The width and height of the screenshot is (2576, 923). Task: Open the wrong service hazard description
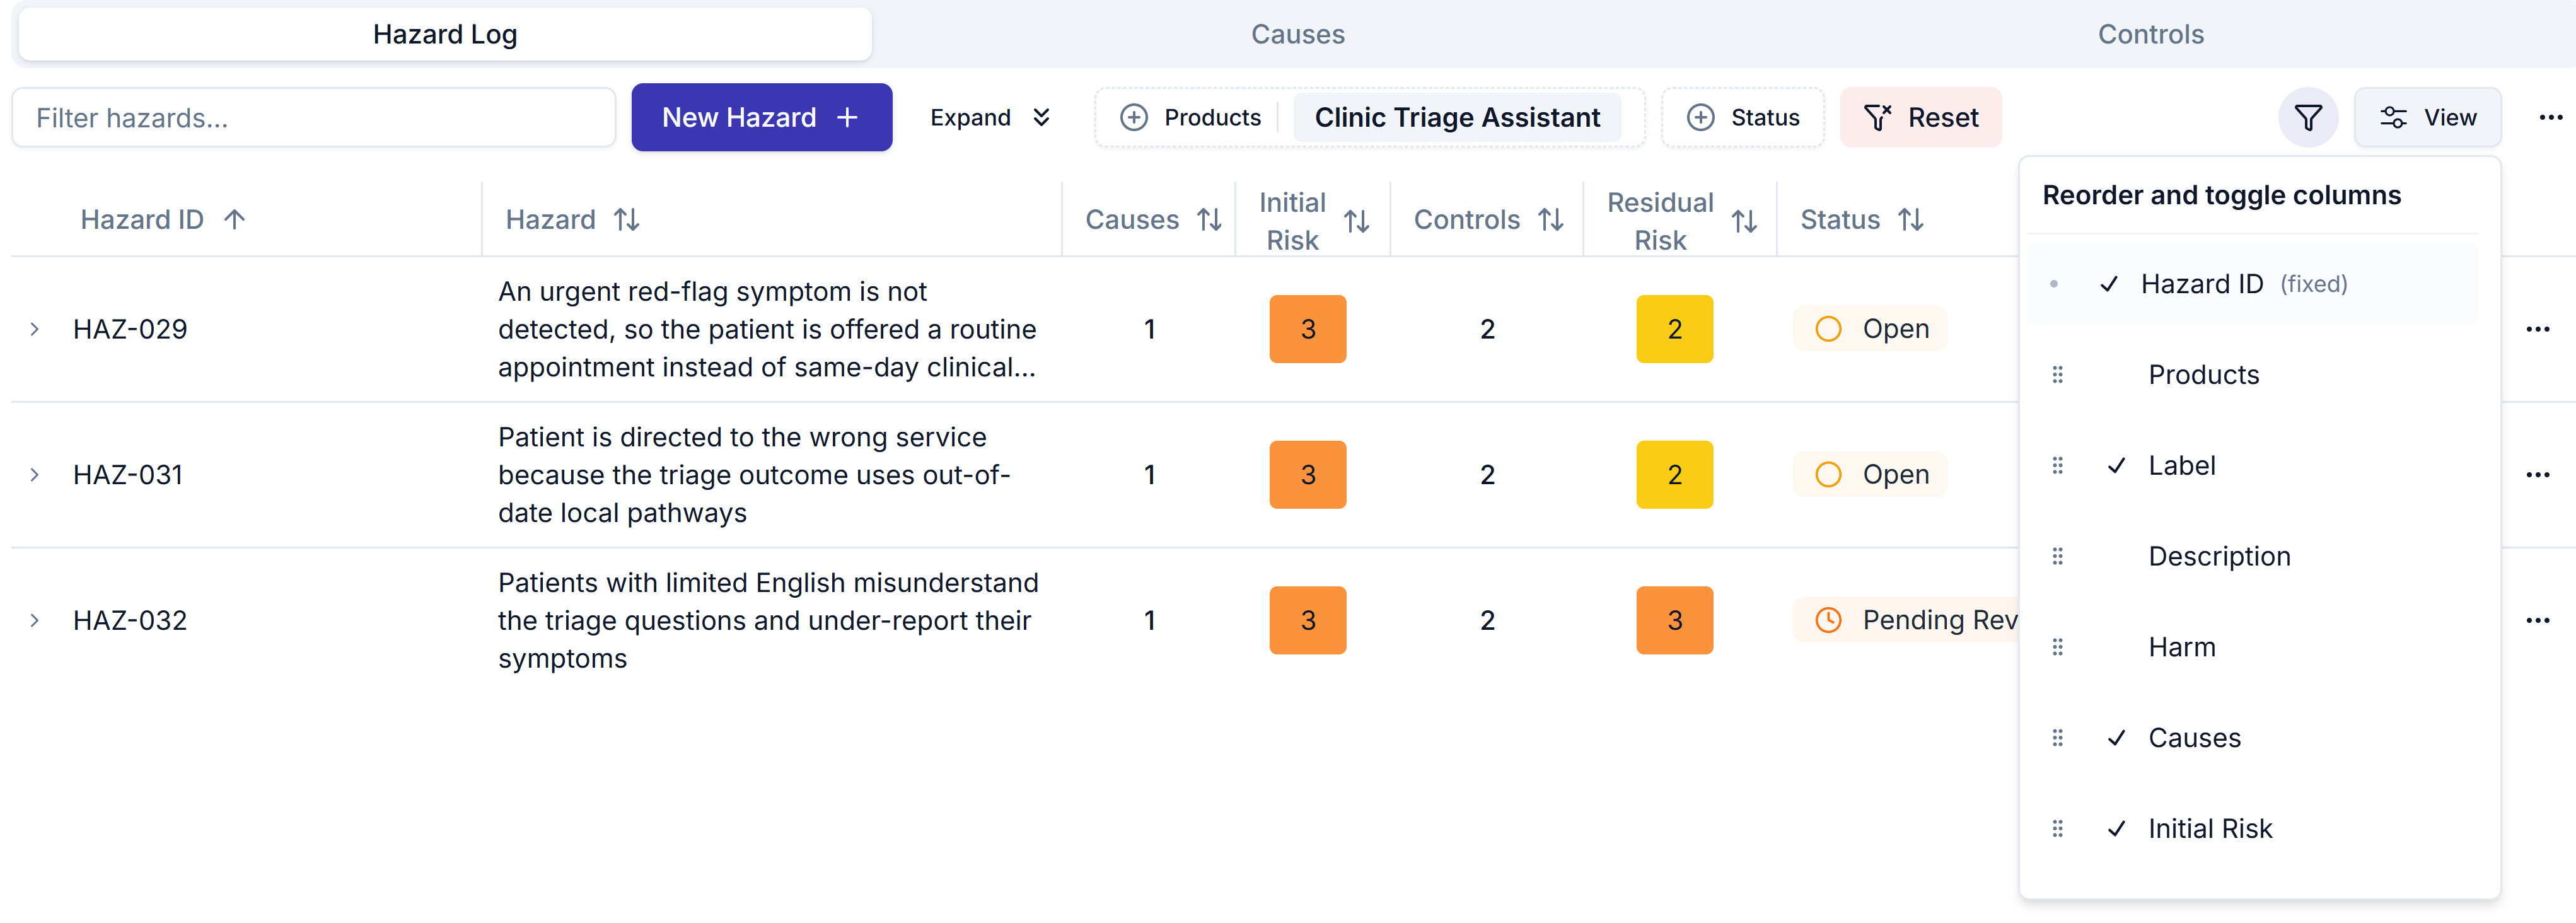[x=755, y=475]
